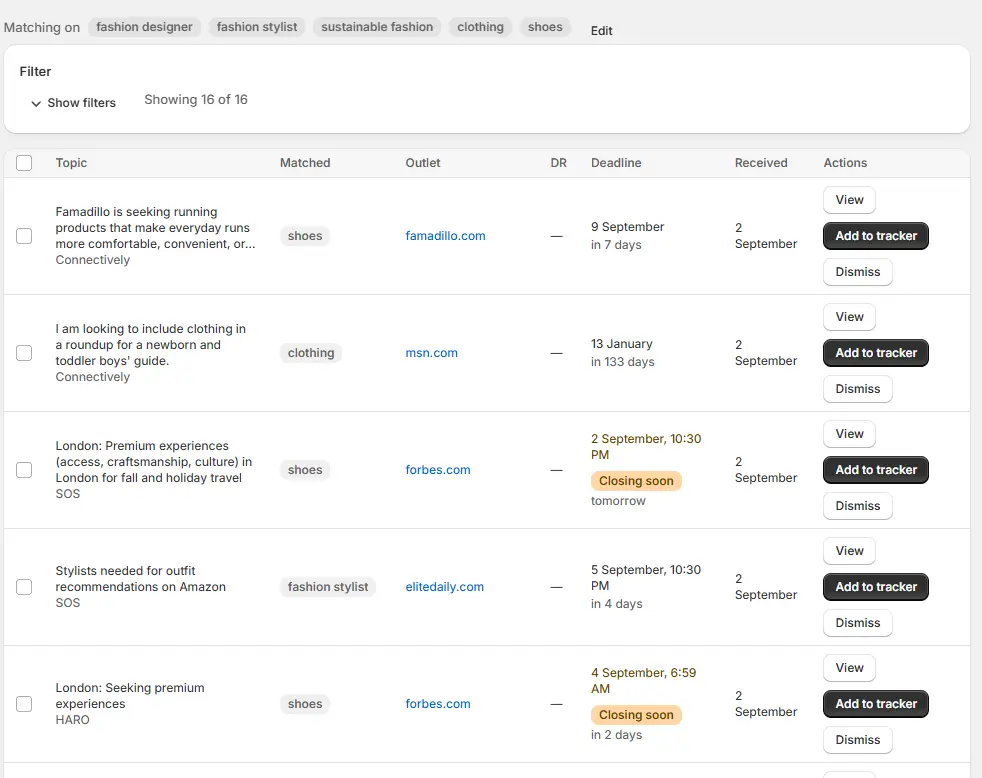Sort by the DR column header
Viewport: 982px width, 778px height.
tap(559, 163)
